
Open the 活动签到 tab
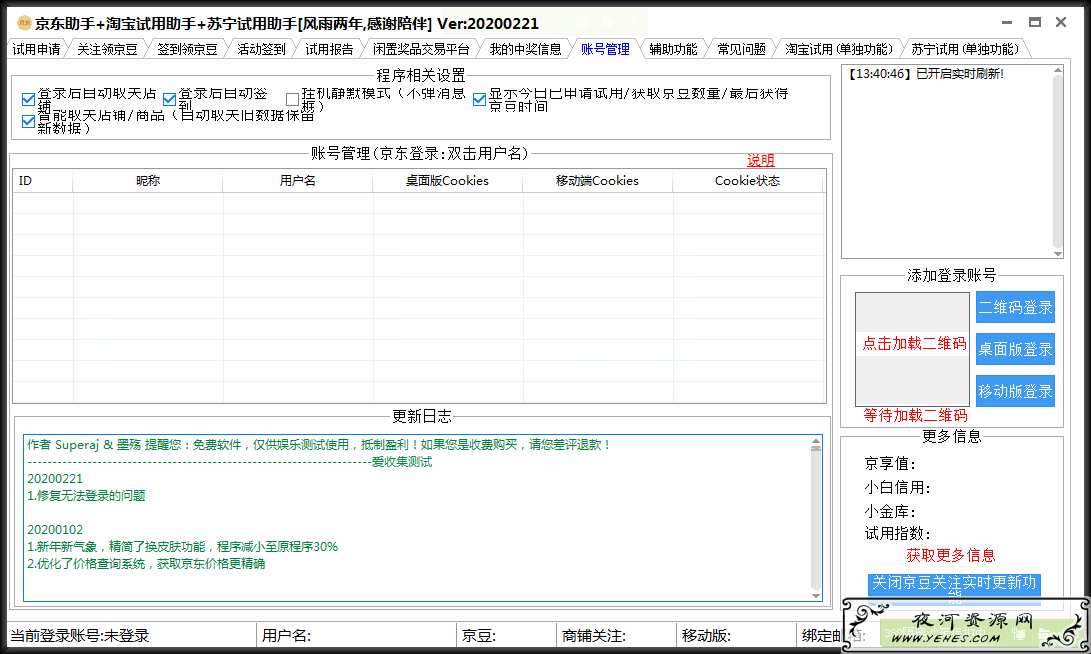[262, 49]
